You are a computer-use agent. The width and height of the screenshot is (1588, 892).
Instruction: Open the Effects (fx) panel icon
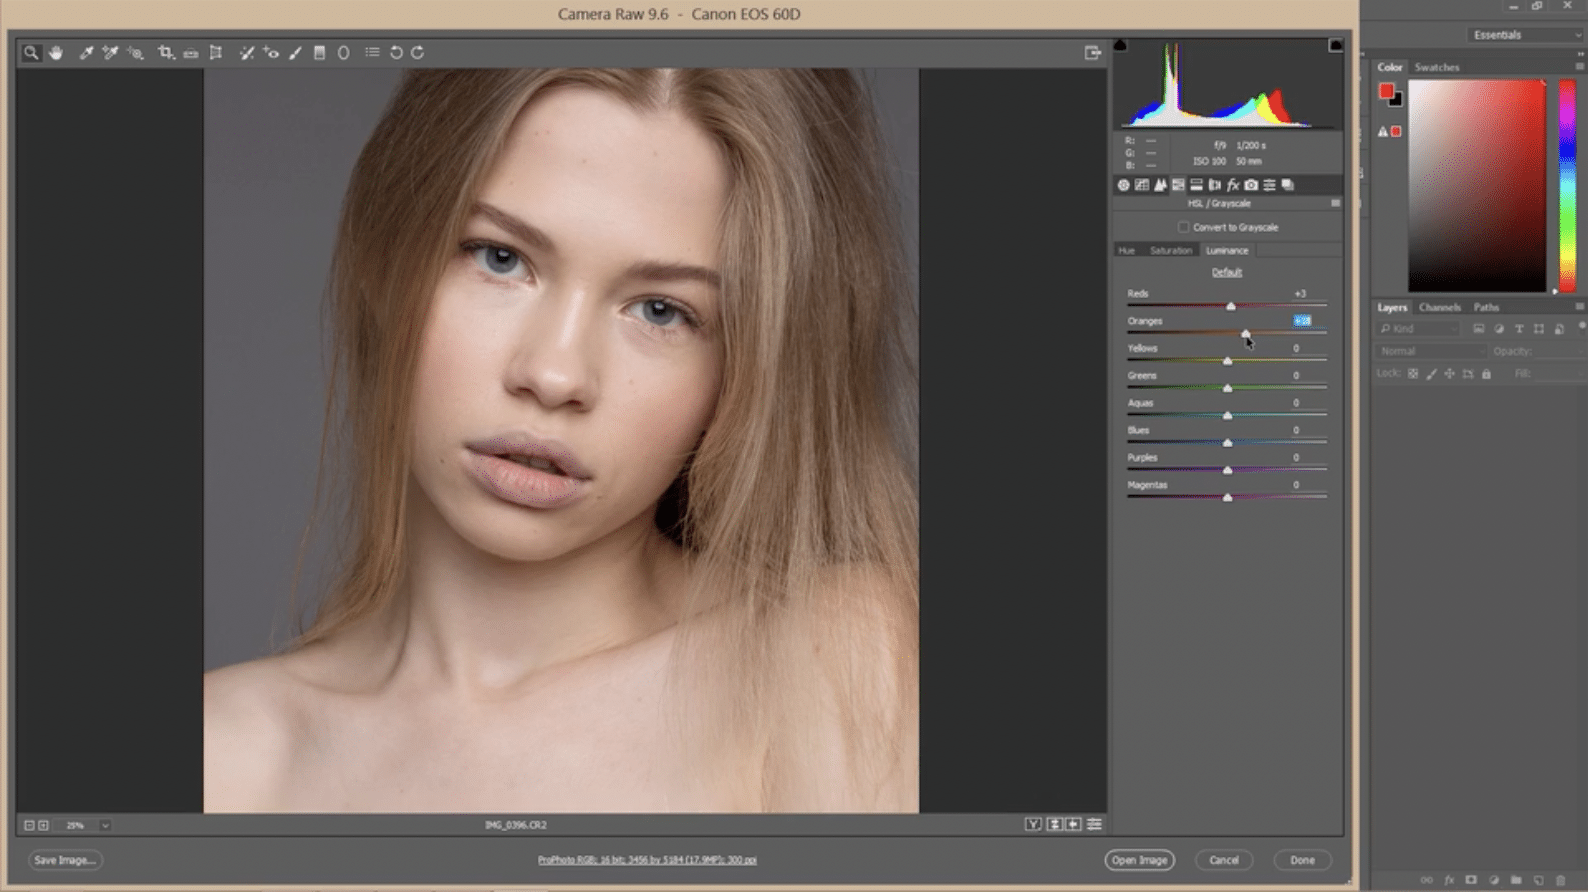pos(1232,185)
